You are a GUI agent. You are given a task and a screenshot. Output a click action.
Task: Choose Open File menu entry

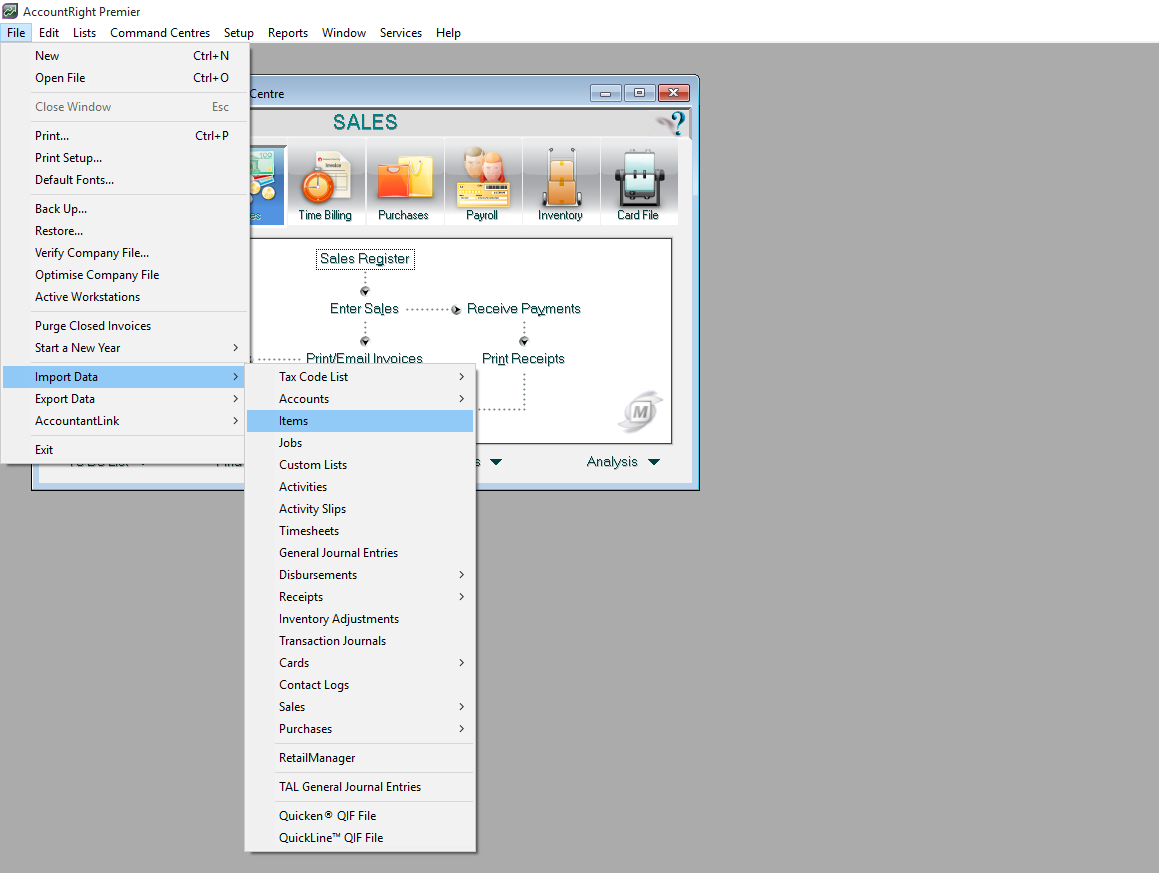(124, 78)
